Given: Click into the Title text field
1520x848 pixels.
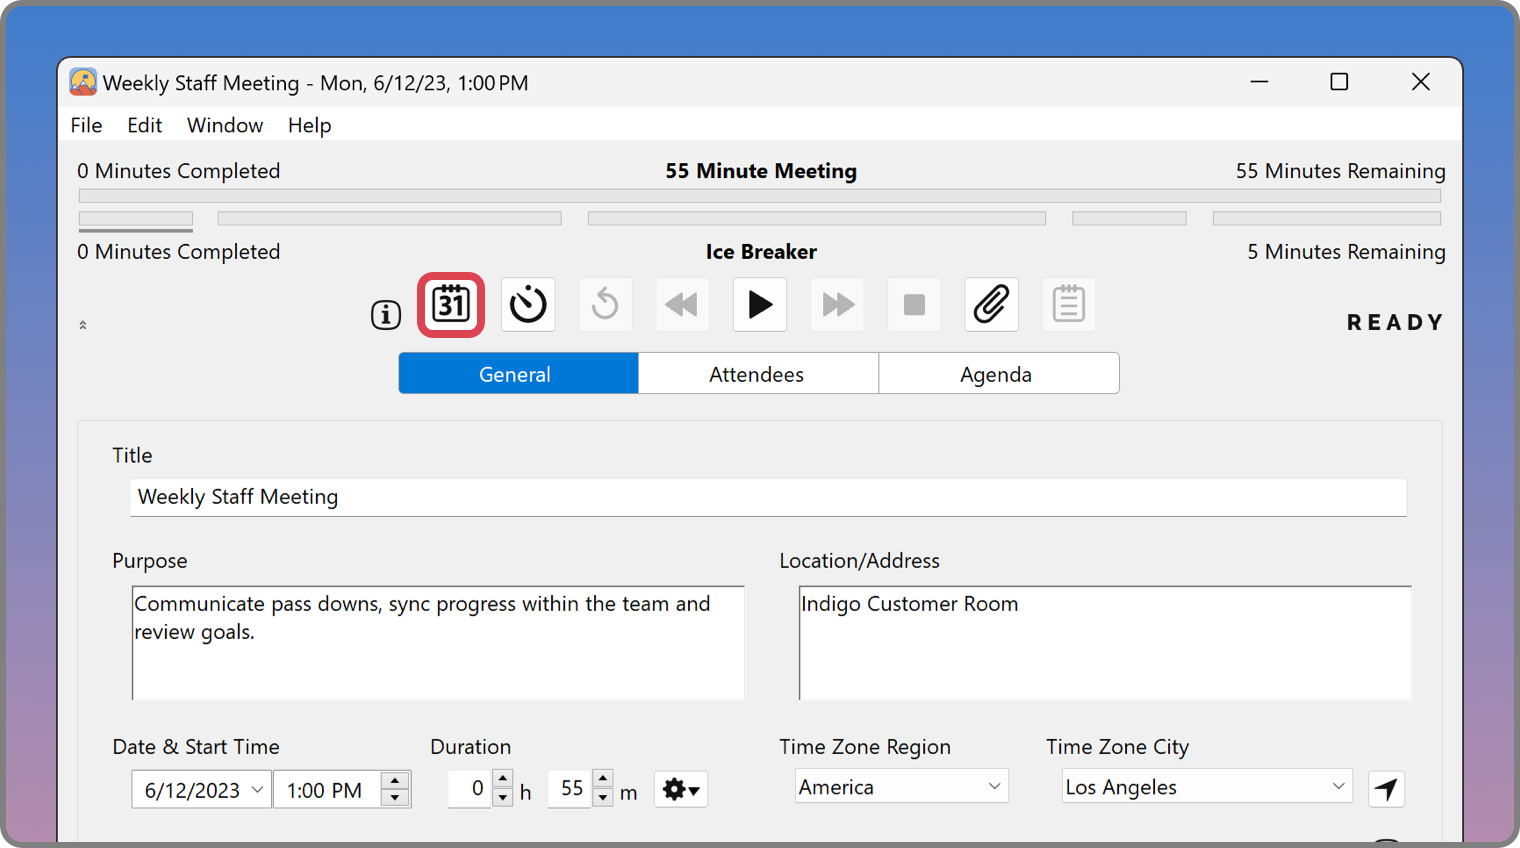Looking at the screenshot, I should (x=768, y=497).
